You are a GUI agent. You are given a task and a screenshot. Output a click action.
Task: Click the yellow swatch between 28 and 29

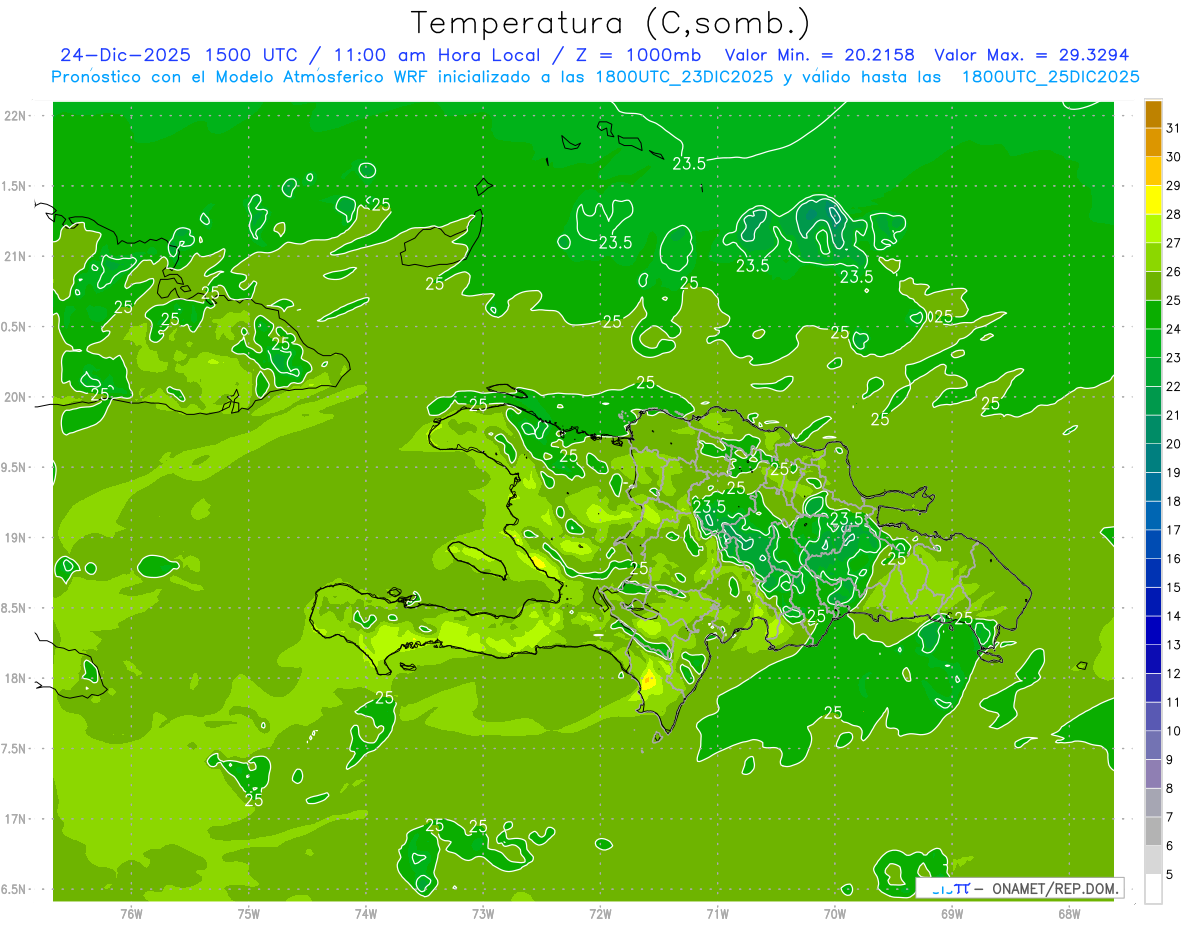pyautogui.click(x=1153, y=200)
